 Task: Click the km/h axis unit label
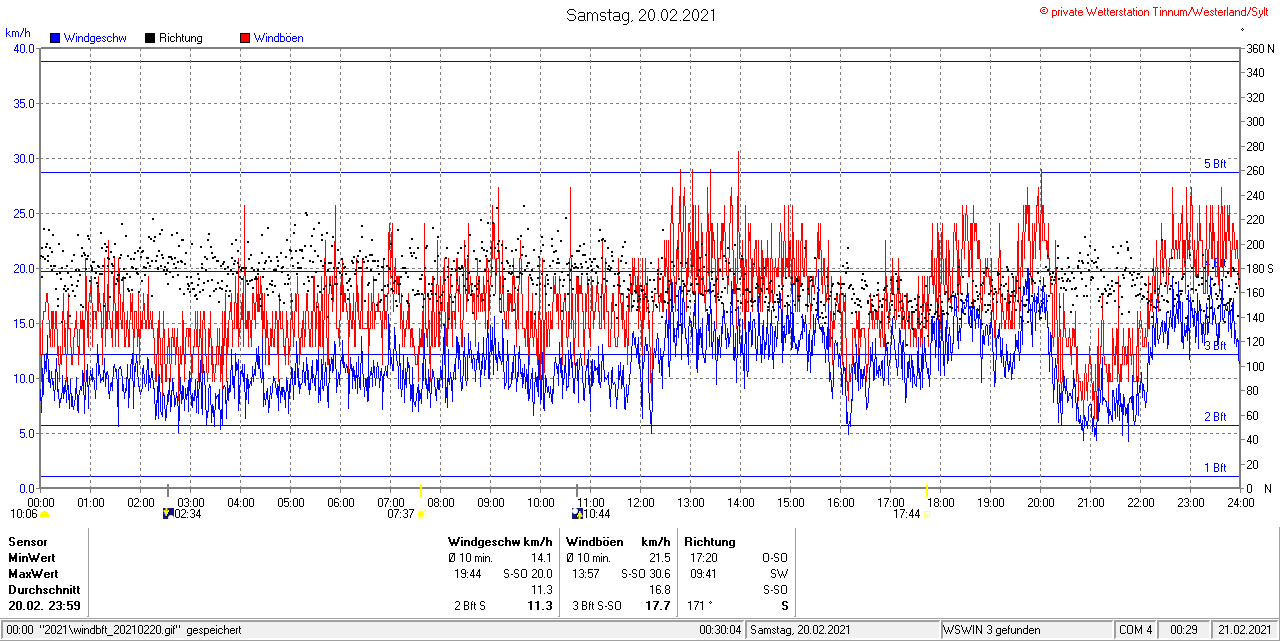(x=17, y=33)
